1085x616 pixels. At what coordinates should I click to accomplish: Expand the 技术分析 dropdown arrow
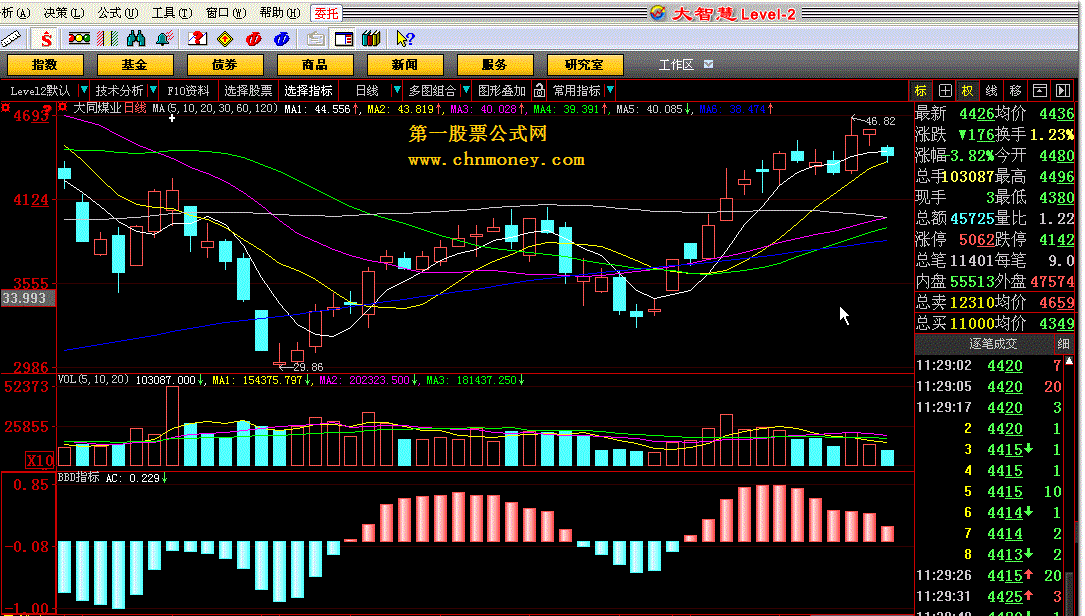153,91
